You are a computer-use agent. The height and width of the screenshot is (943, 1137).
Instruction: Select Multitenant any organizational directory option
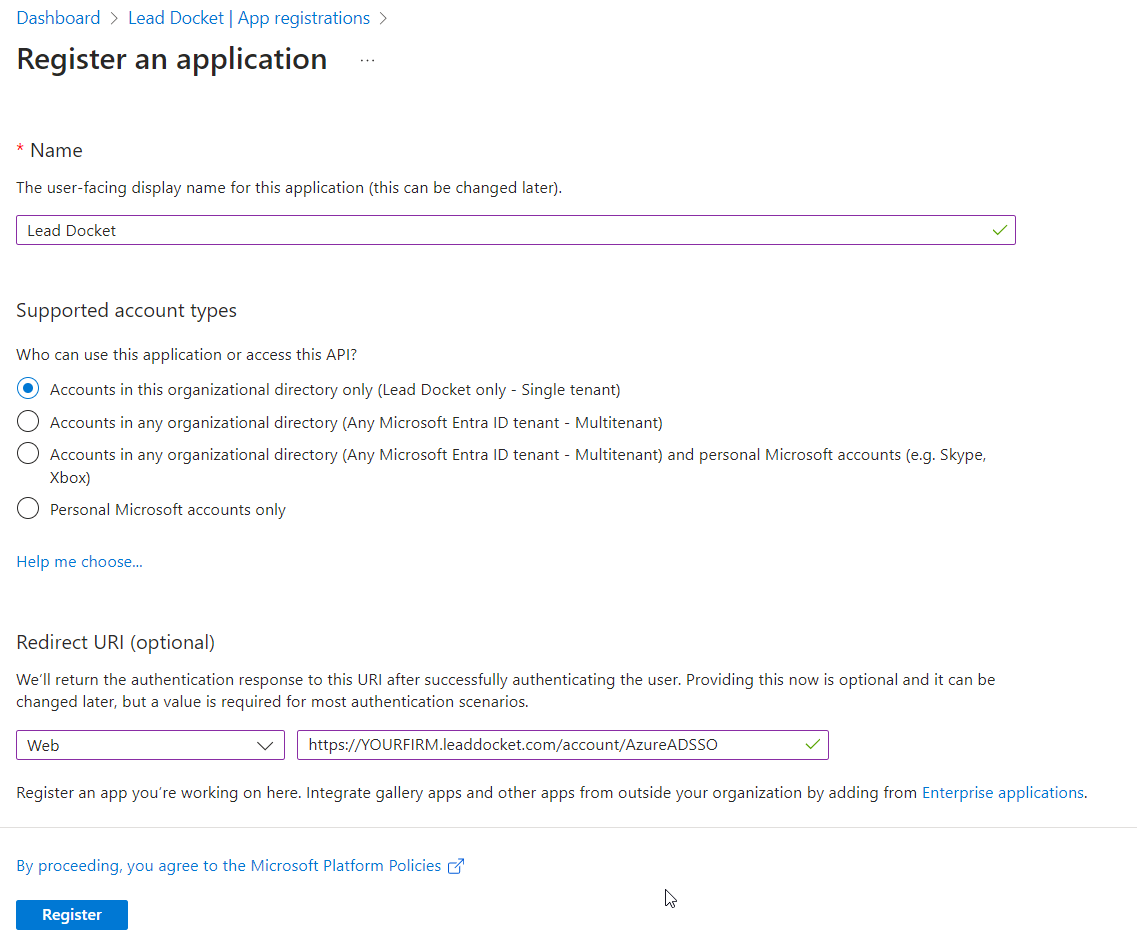point(28,421)
